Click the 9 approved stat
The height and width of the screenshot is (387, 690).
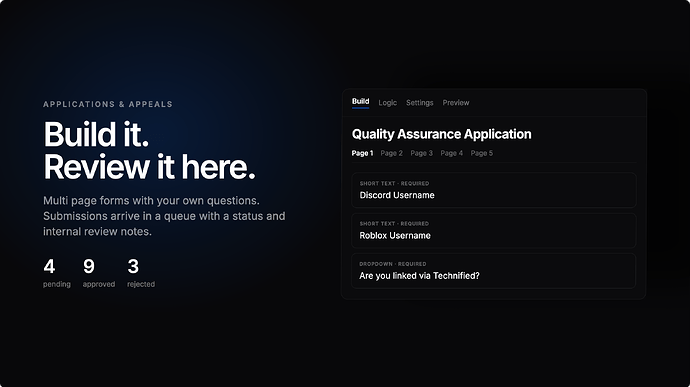coord(99,273)
